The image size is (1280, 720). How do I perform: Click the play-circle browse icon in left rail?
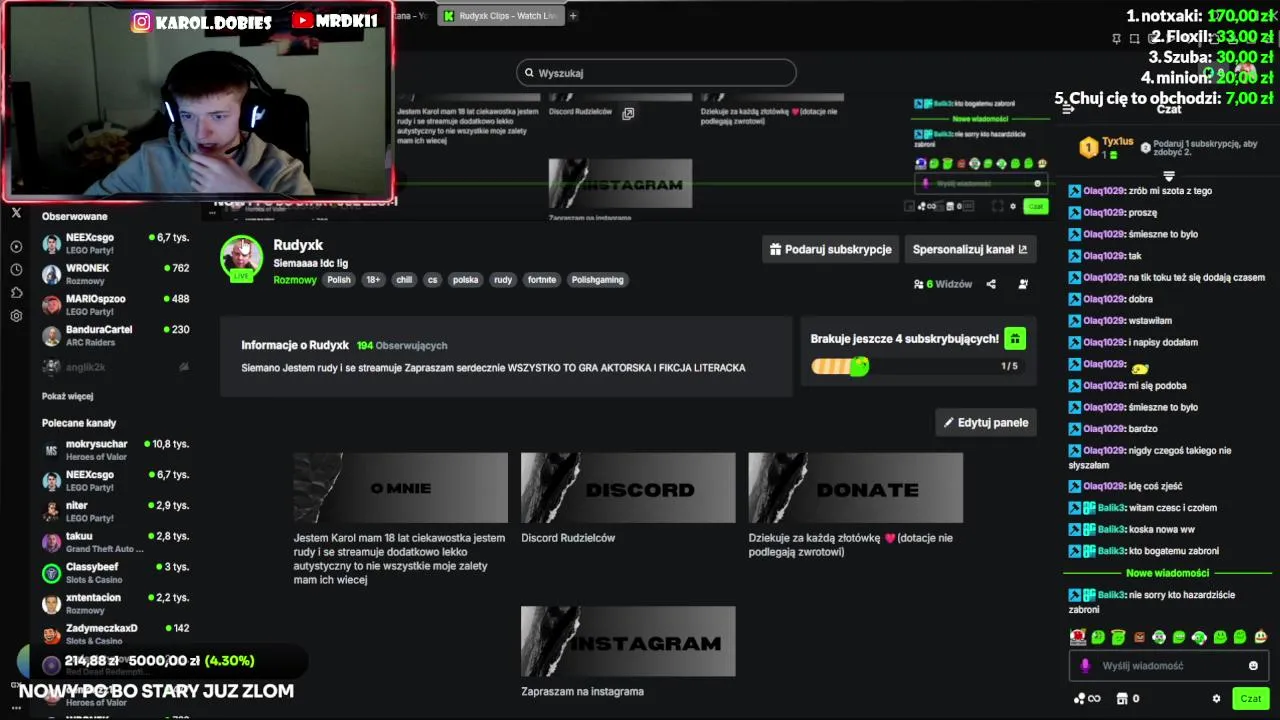(16, 246)
